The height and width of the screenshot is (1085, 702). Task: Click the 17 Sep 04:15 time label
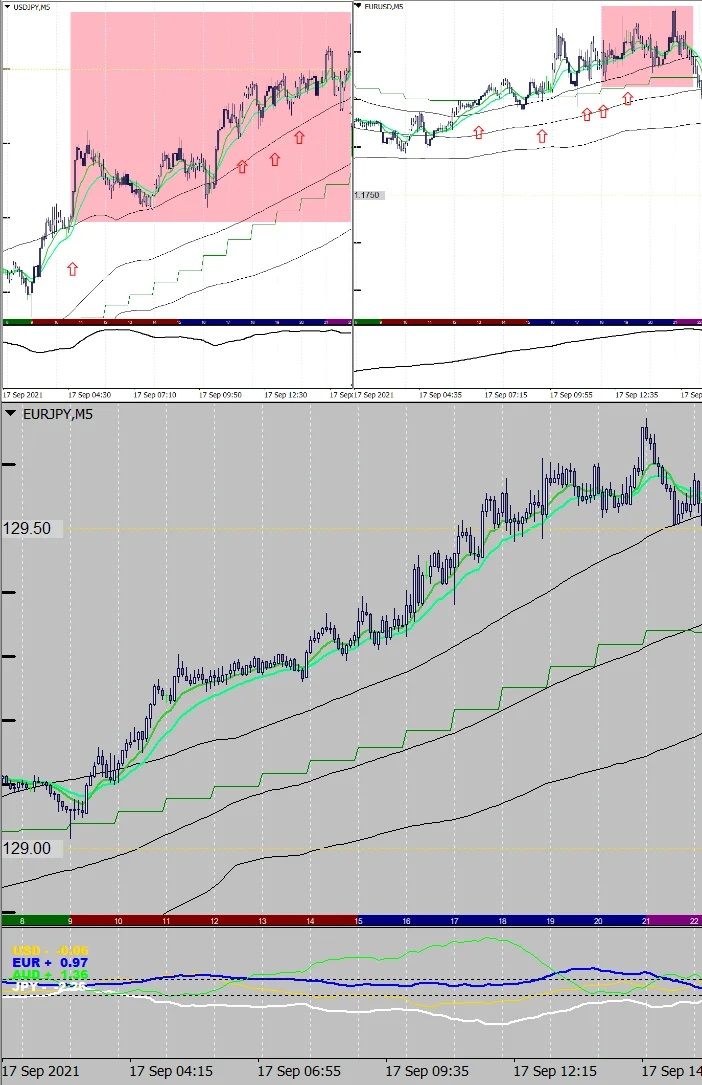point(171,1071)
